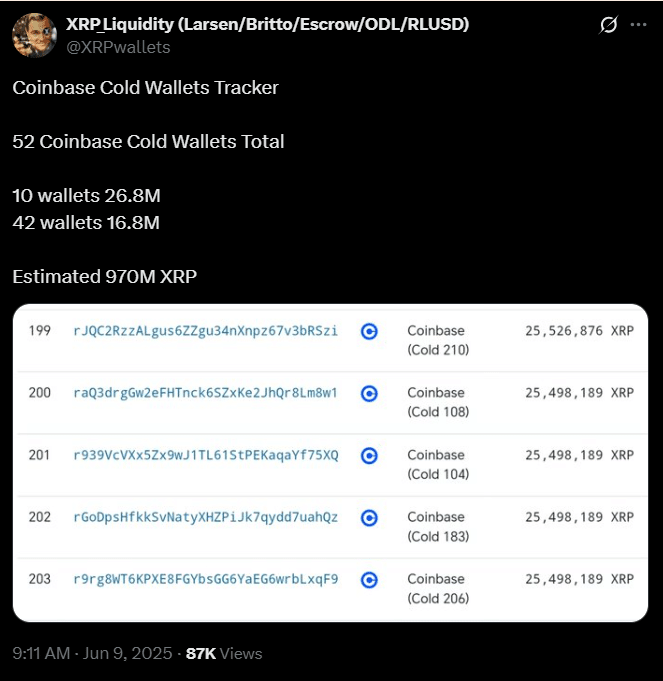The image size is (663, 681).
Task: Open wallet address raQ3drgGw2eFHTnck6SZxKe2JhQr8Lm8w1
Action: click(x=206, y=393)
